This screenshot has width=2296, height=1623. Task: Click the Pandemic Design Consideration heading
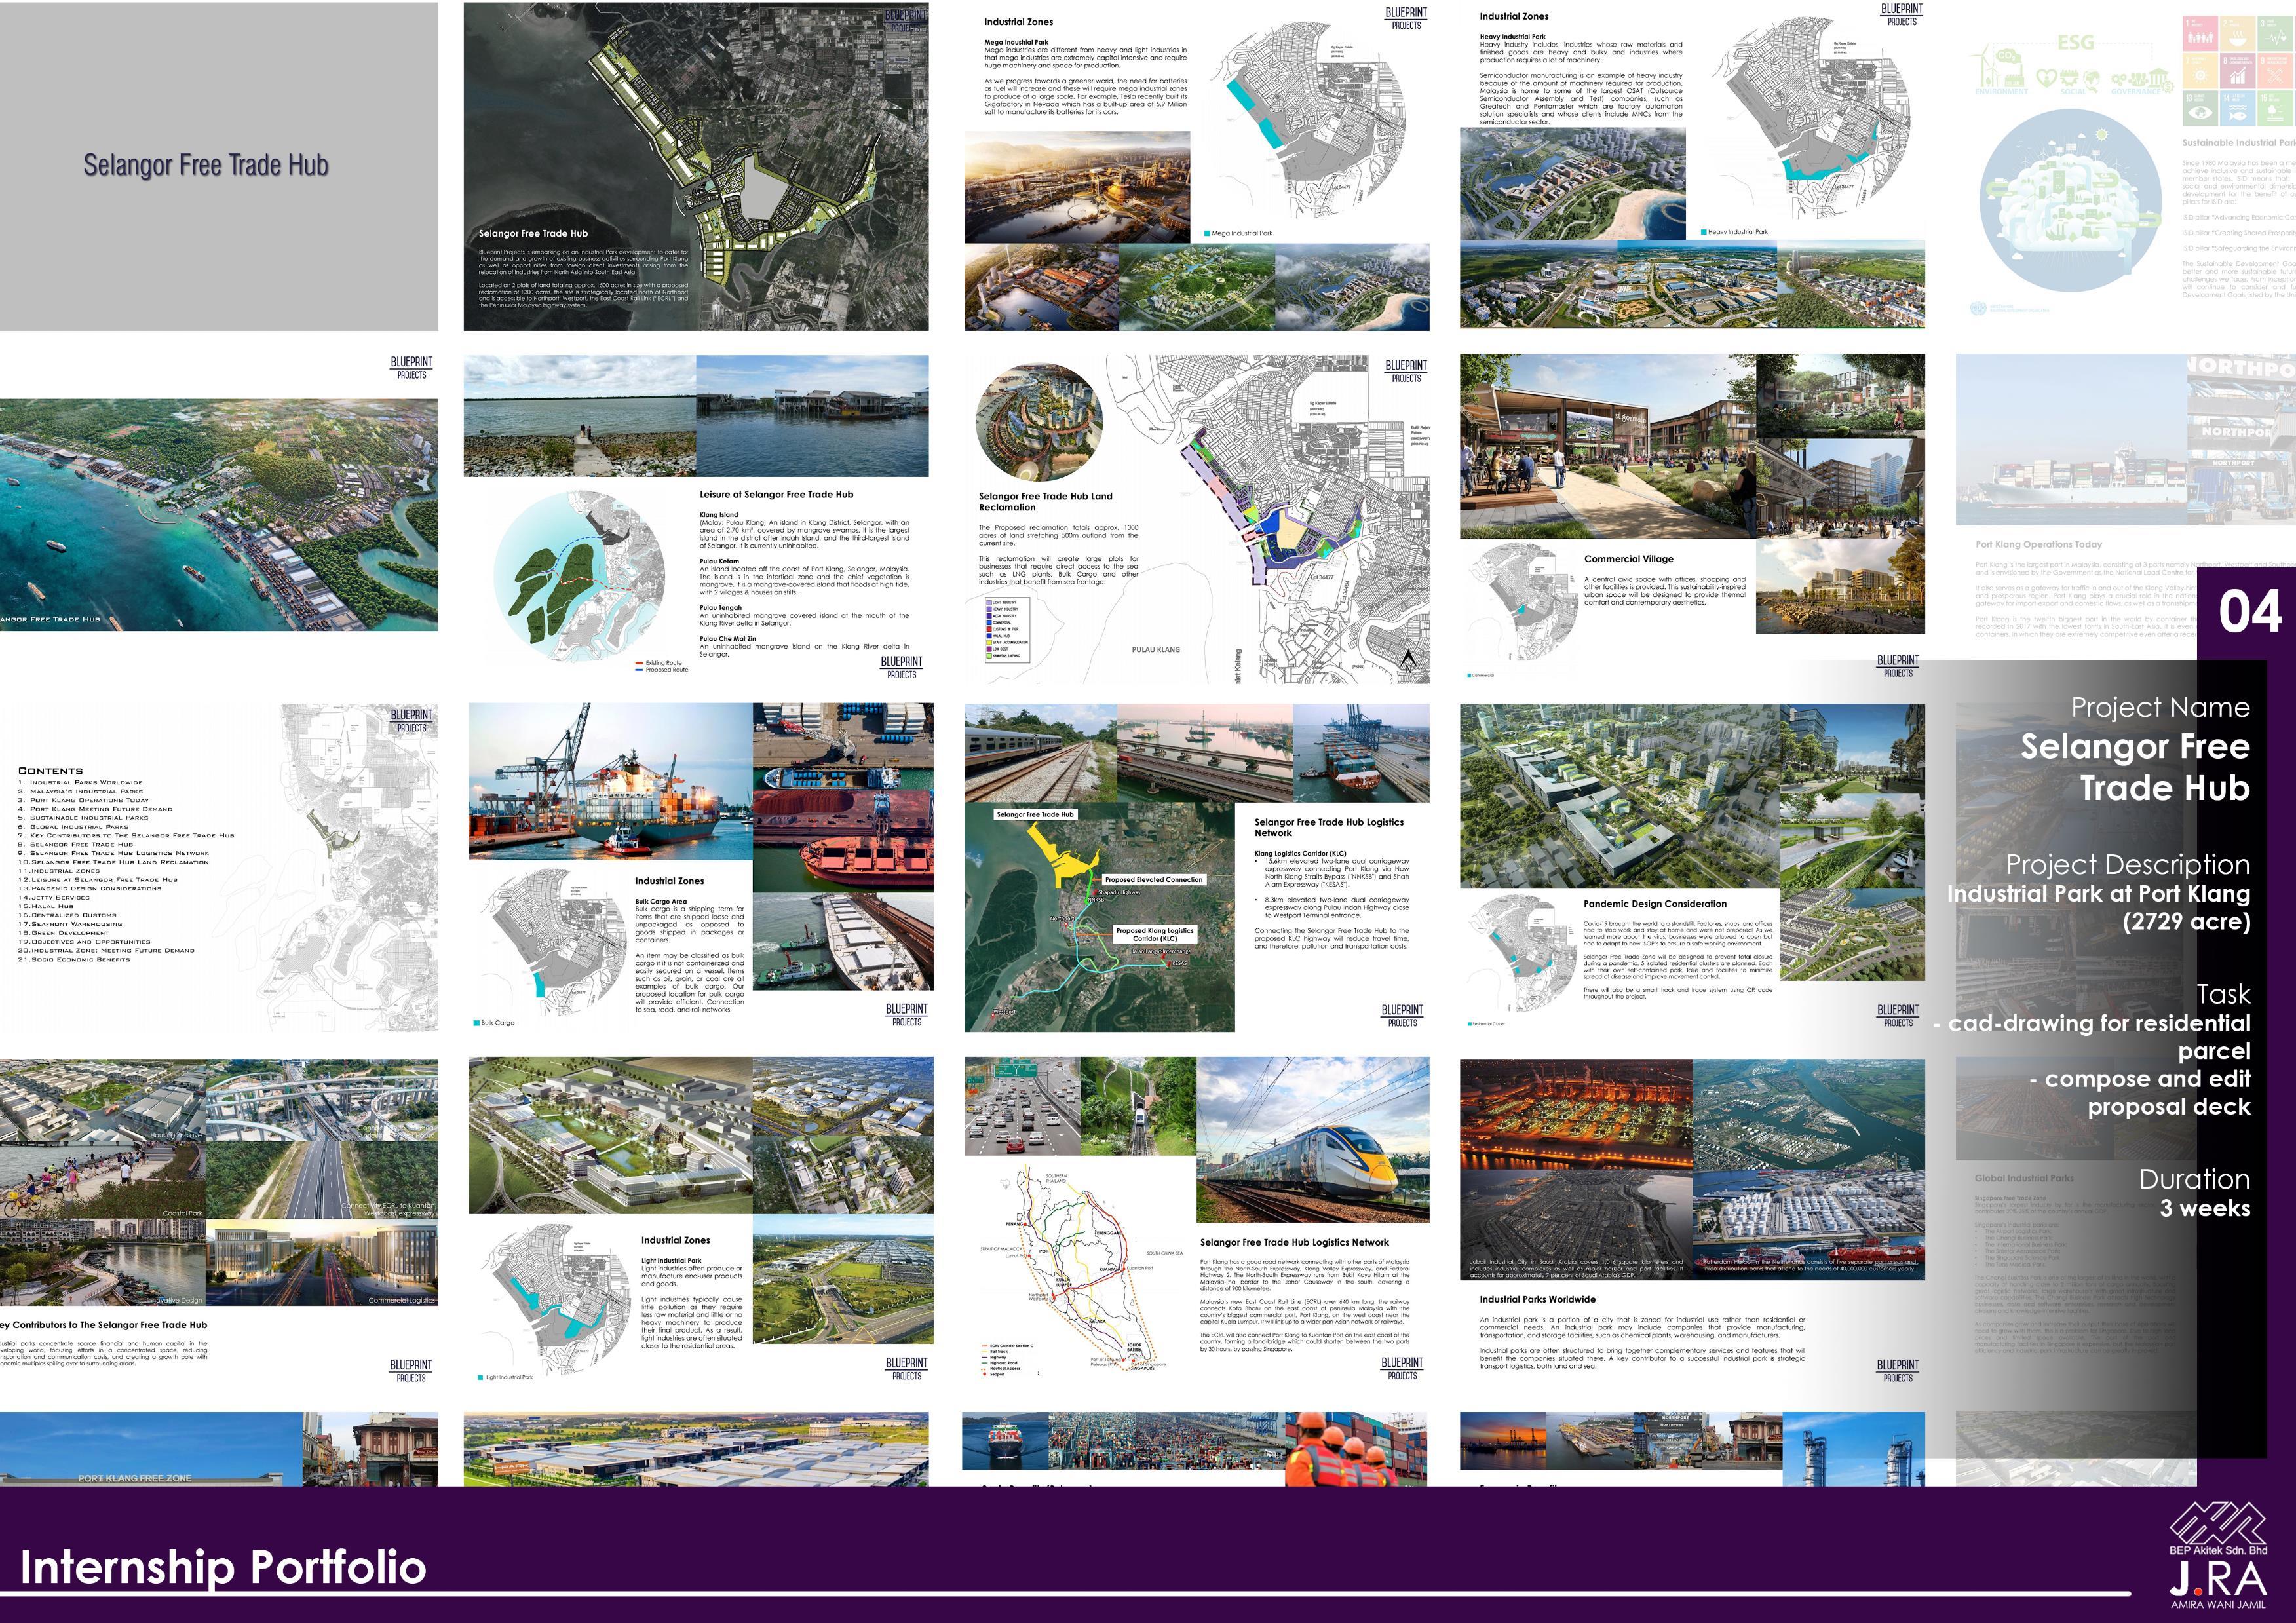tap(1655, 903)
